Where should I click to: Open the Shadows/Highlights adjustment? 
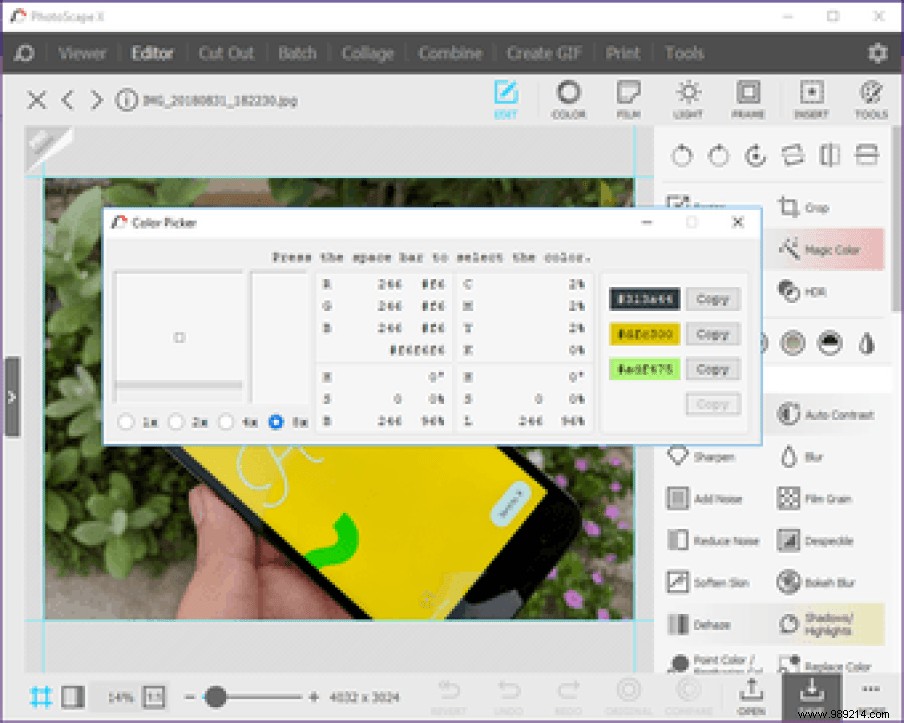(830, 625)
